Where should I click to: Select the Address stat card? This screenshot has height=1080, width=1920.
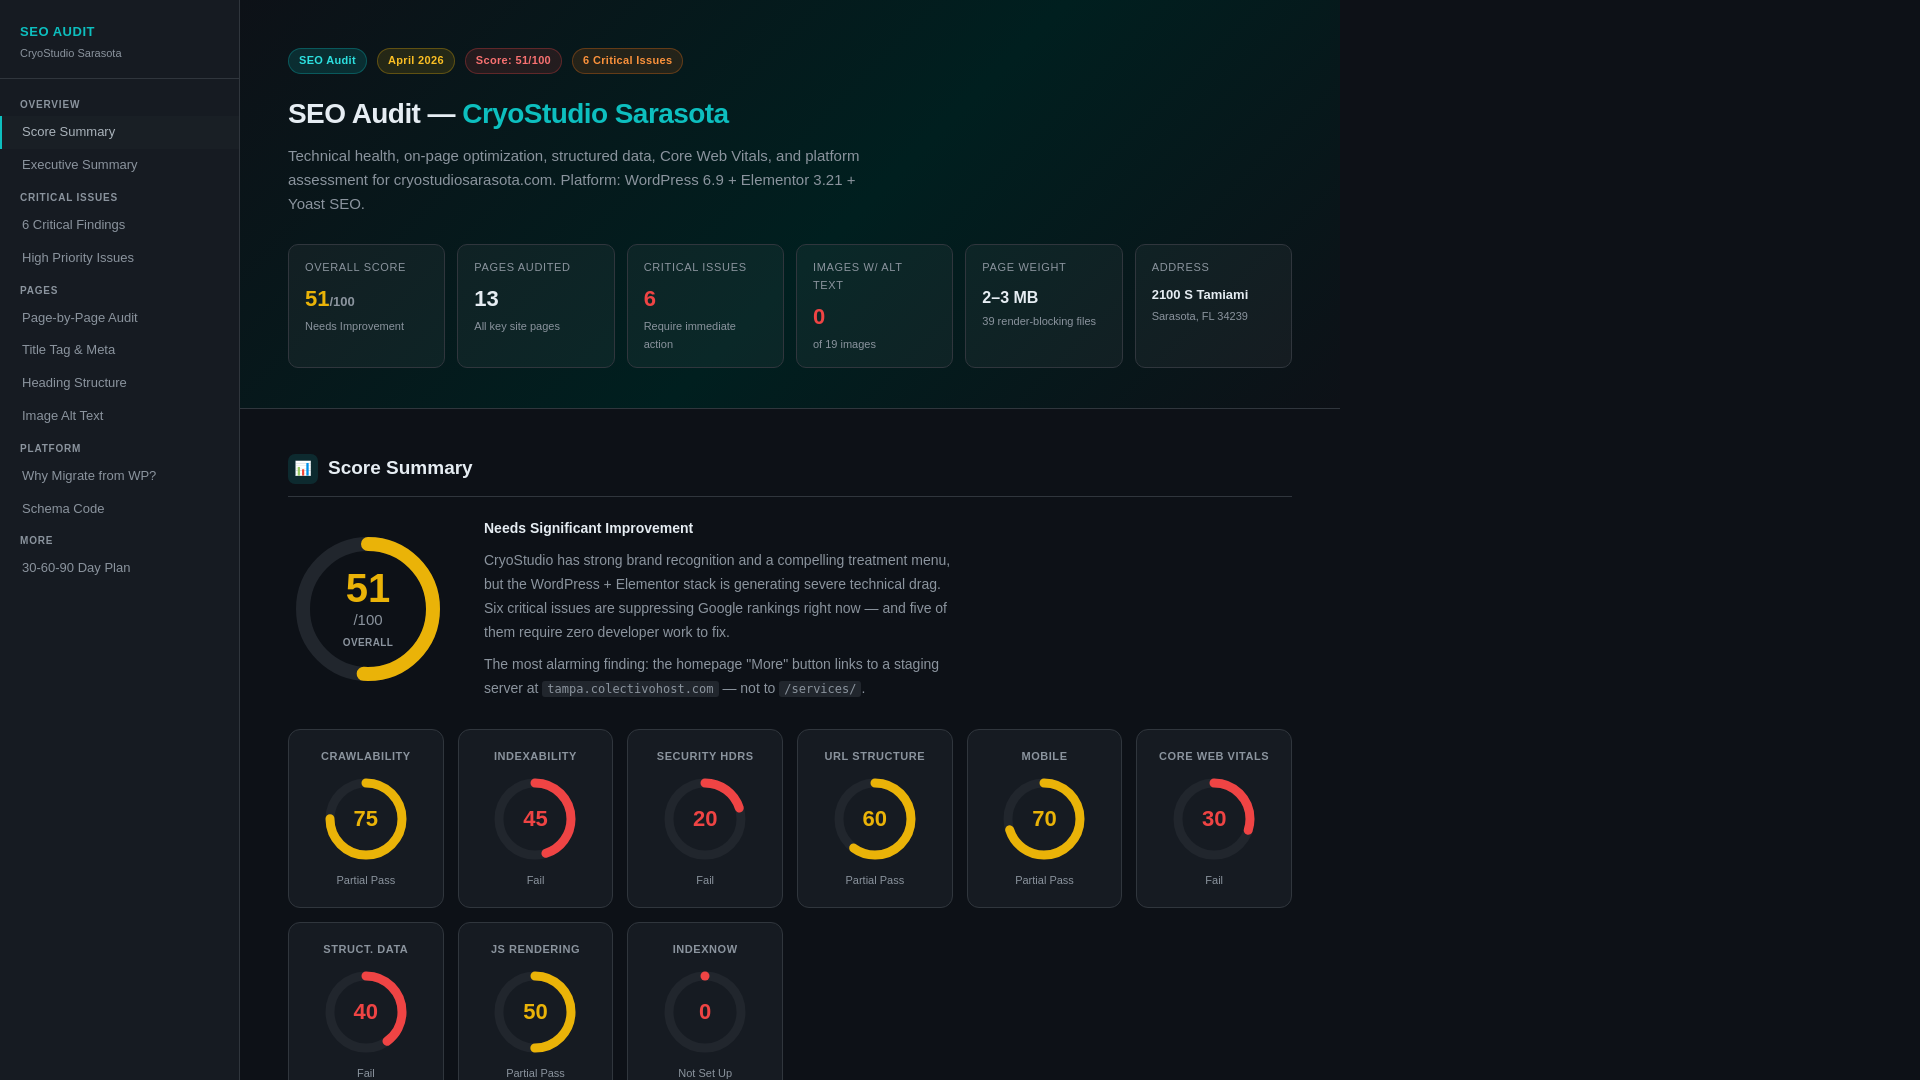[x=1213, y=306]
